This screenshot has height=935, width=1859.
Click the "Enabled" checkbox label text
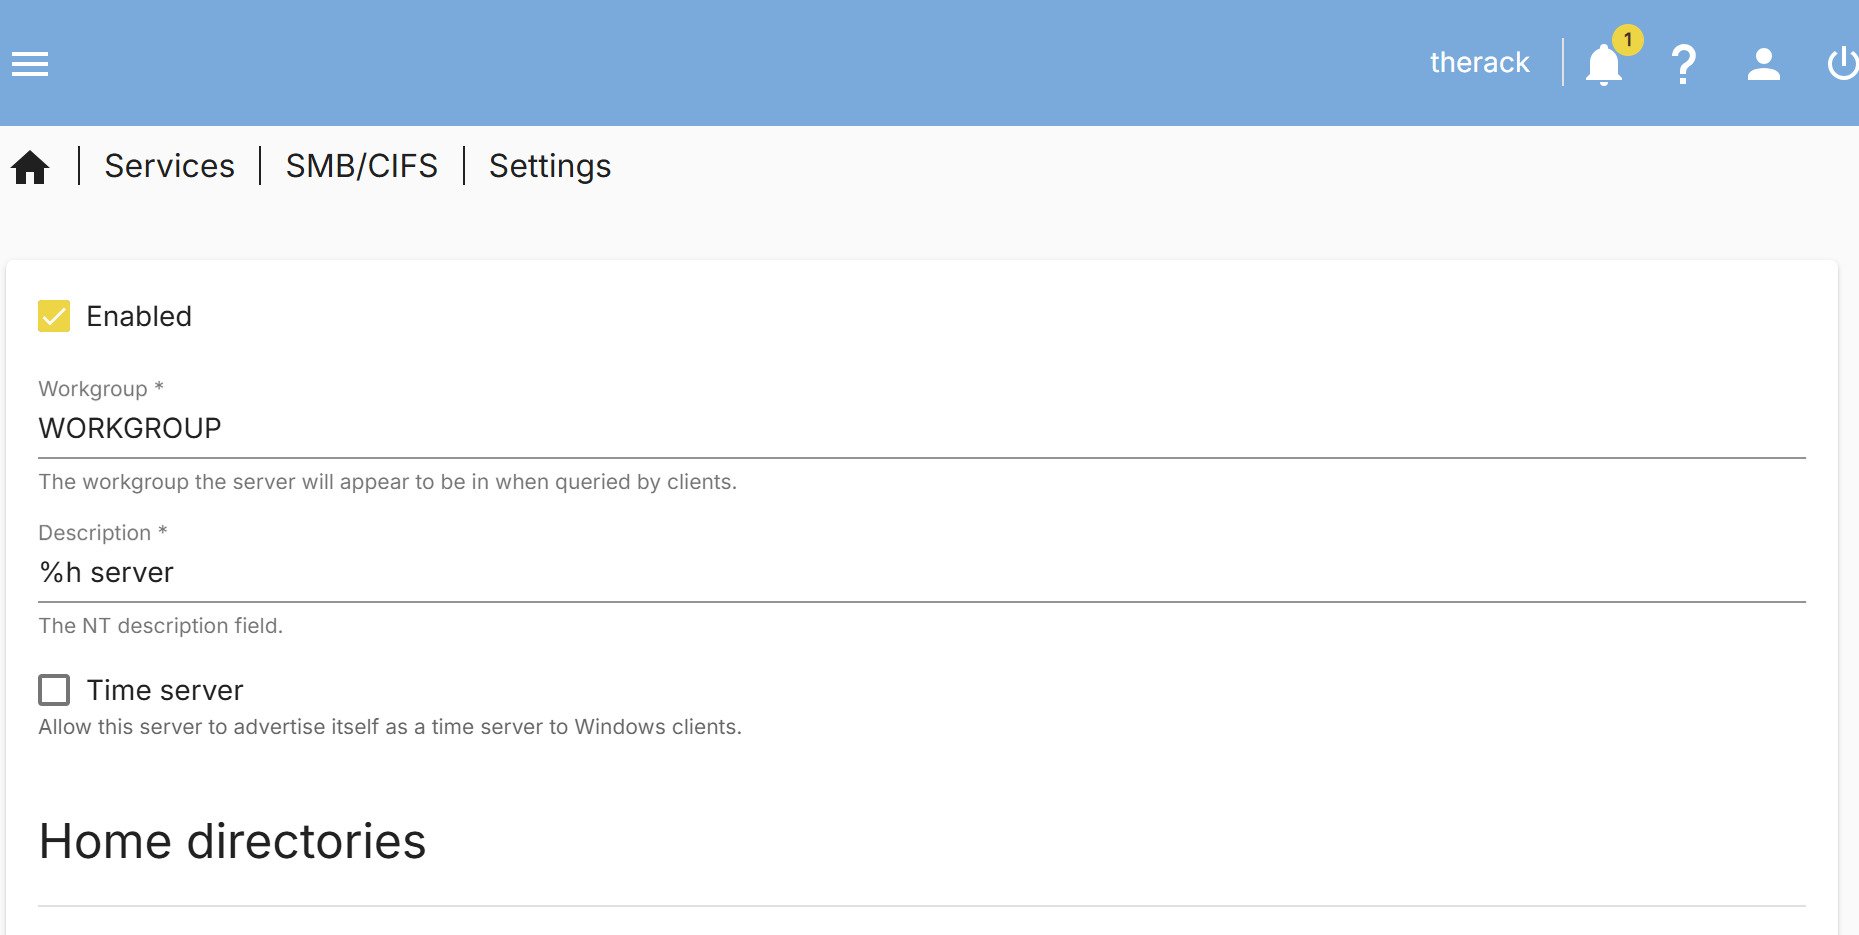pos(139,316)
